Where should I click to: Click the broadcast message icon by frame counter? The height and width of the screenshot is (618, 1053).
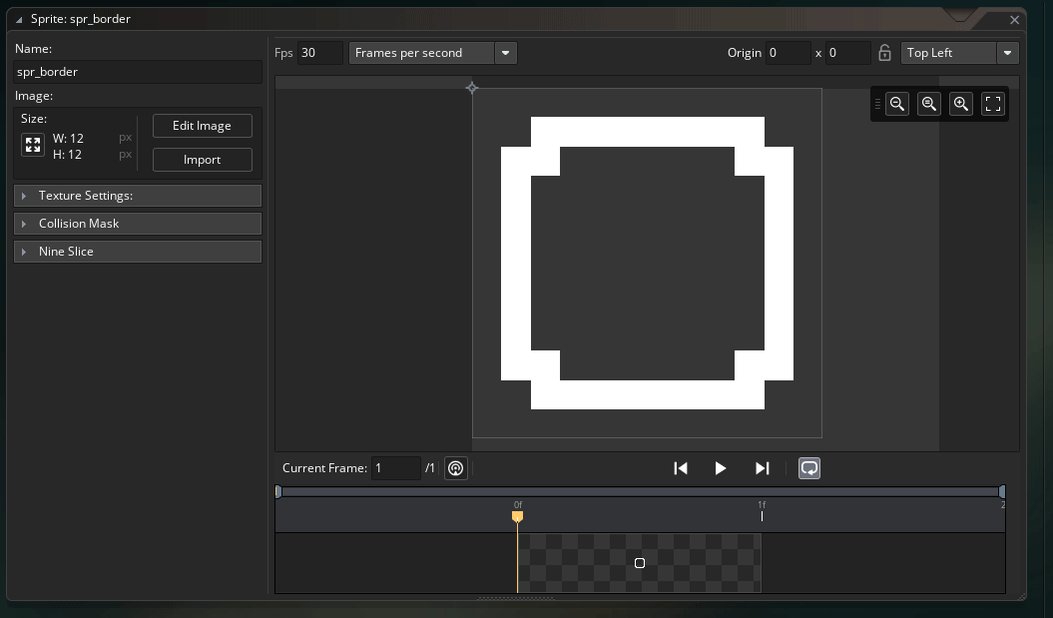(x=456, y=468)
